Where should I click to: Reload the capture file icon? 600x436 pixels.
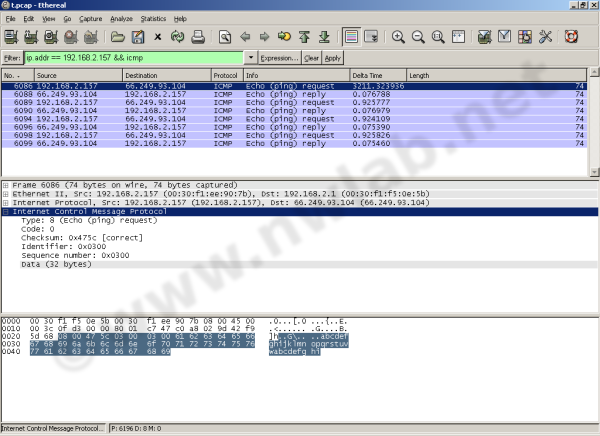click(x=178, y=37)
